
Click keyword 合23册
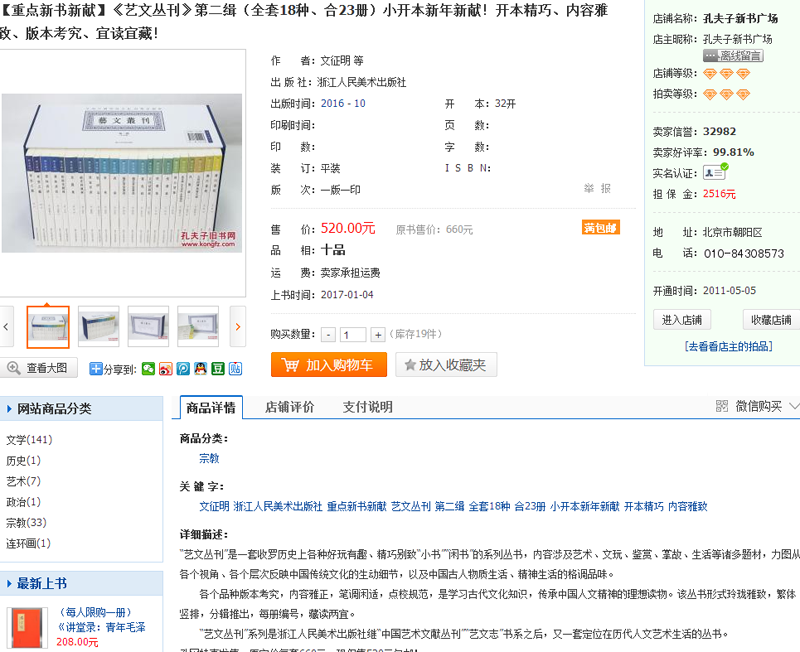click(530, 506)
